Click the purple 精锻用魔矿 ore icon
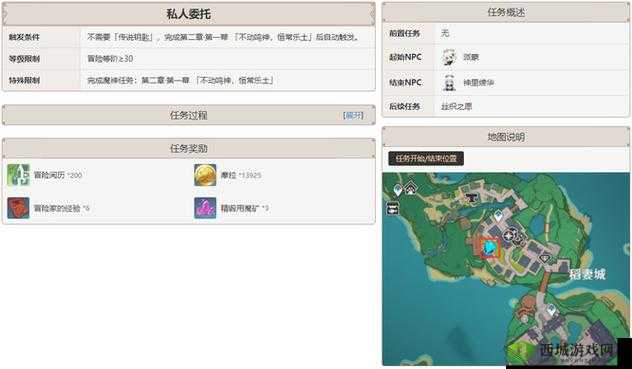The width and height of the screenshot is (632, 369). (x=205, y=208)
